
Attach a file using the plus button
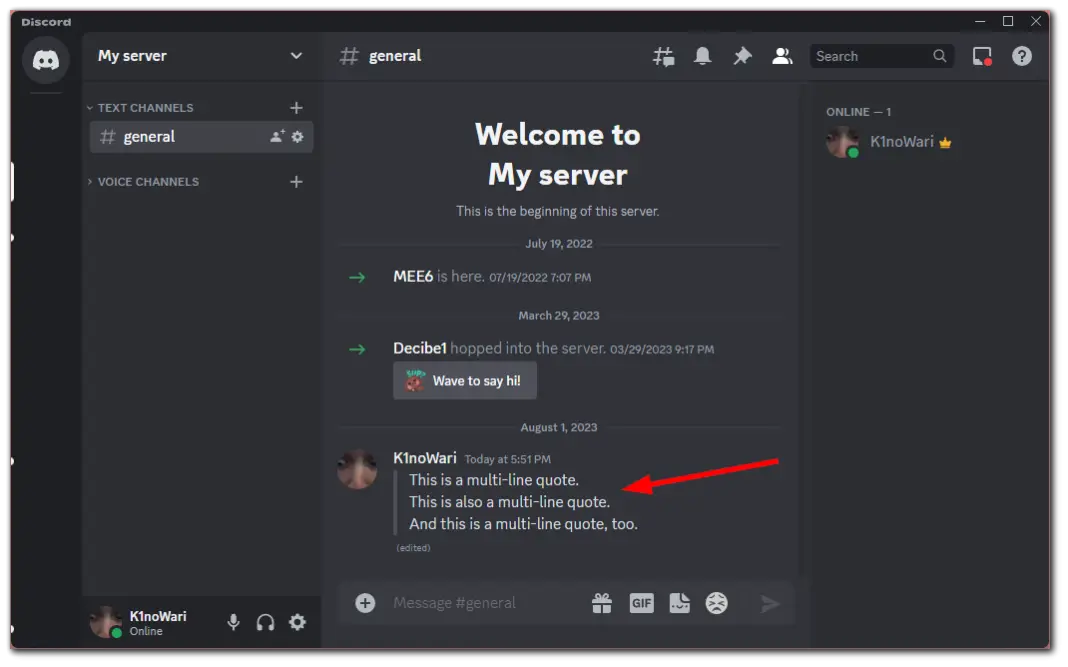(x=364, y=602)
